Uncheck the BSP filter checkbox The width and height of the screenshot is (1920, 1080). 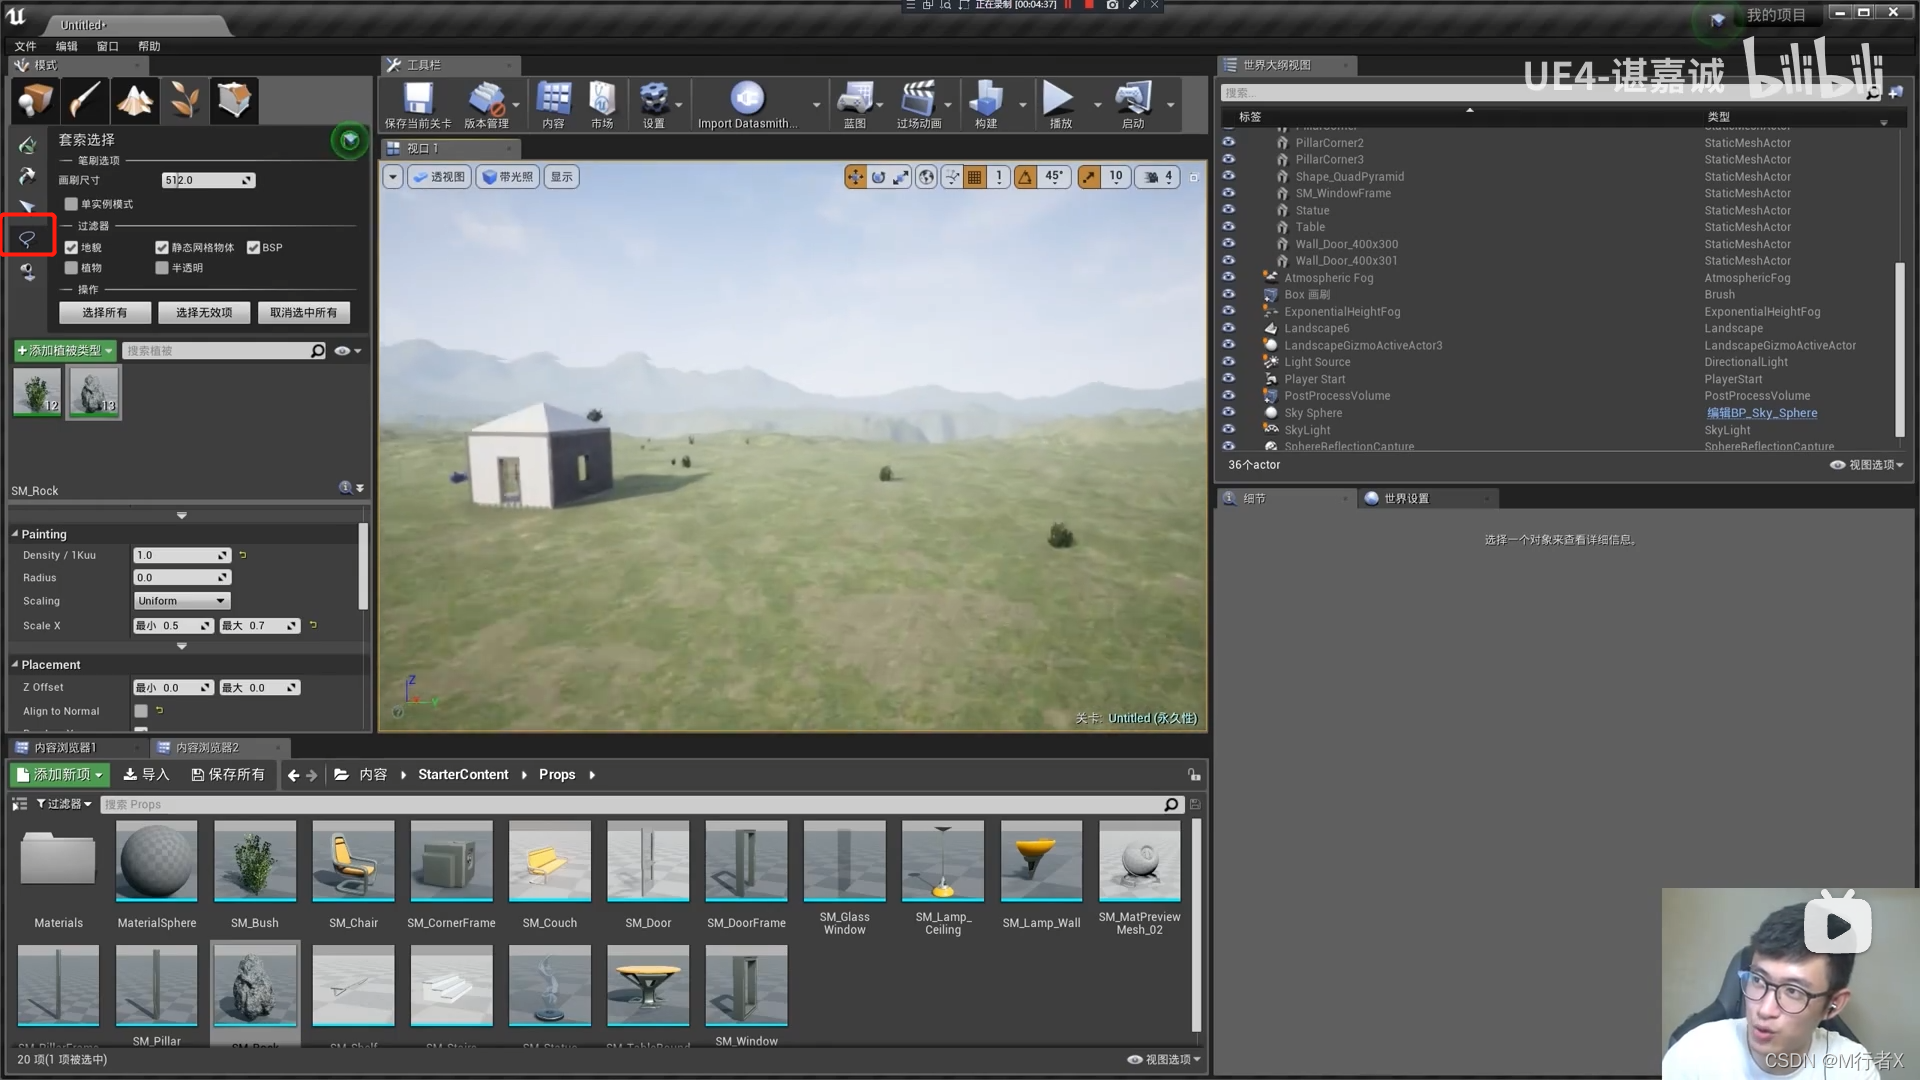tap(254, 247)
